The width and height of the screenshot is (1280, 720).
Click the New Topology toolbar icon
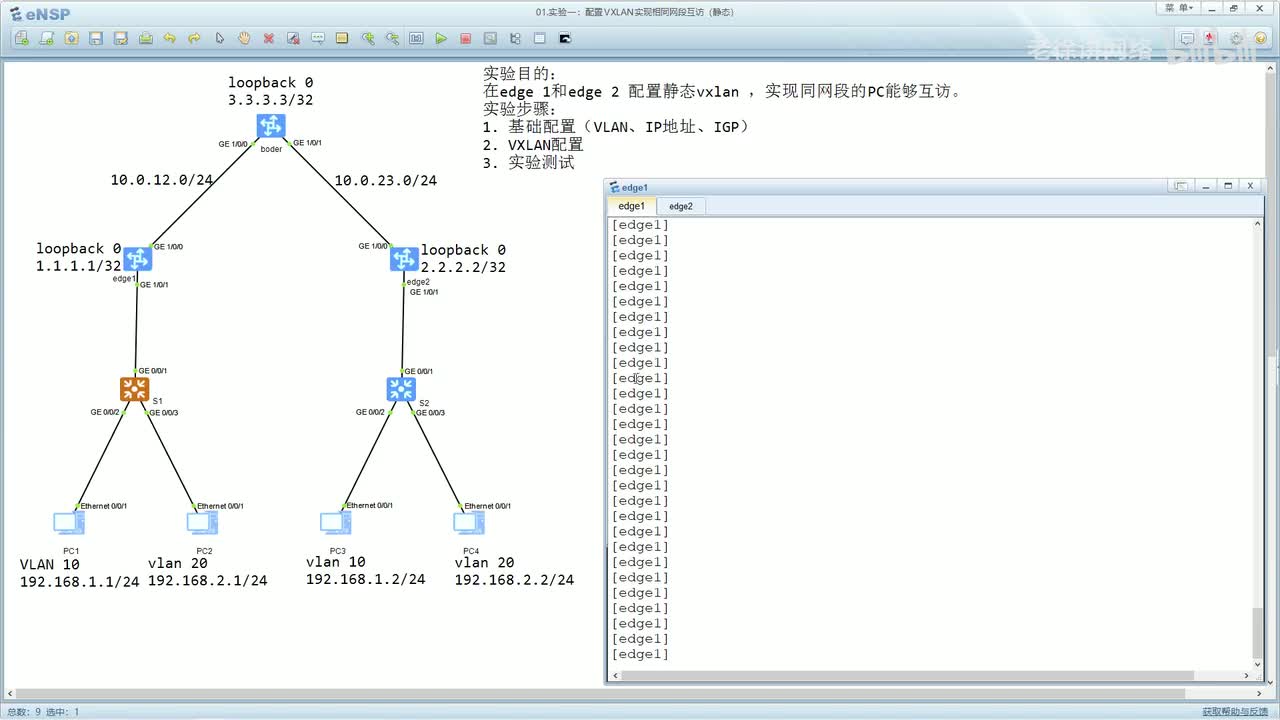(21, 39)
